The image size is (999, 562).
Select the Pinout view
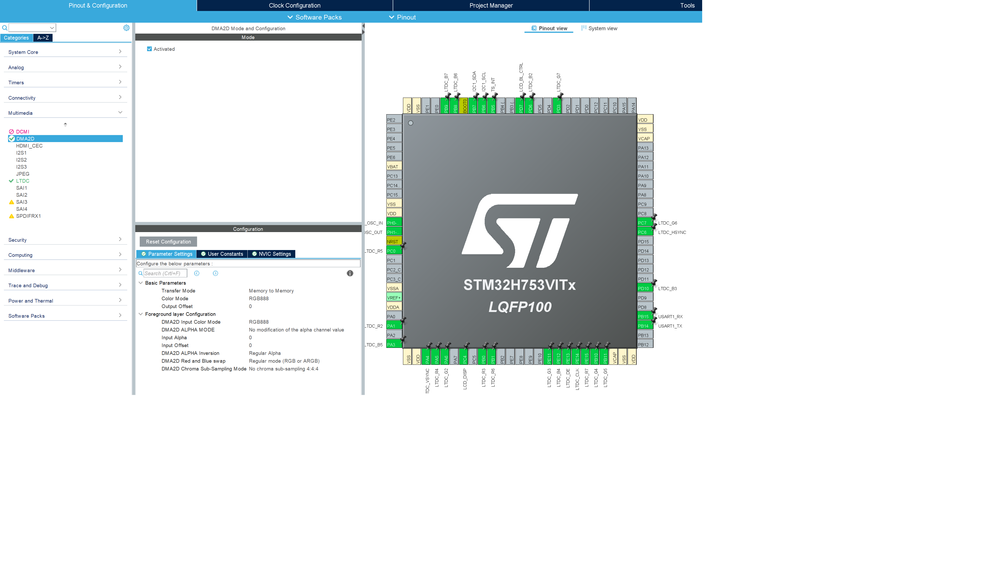(549, 28)
